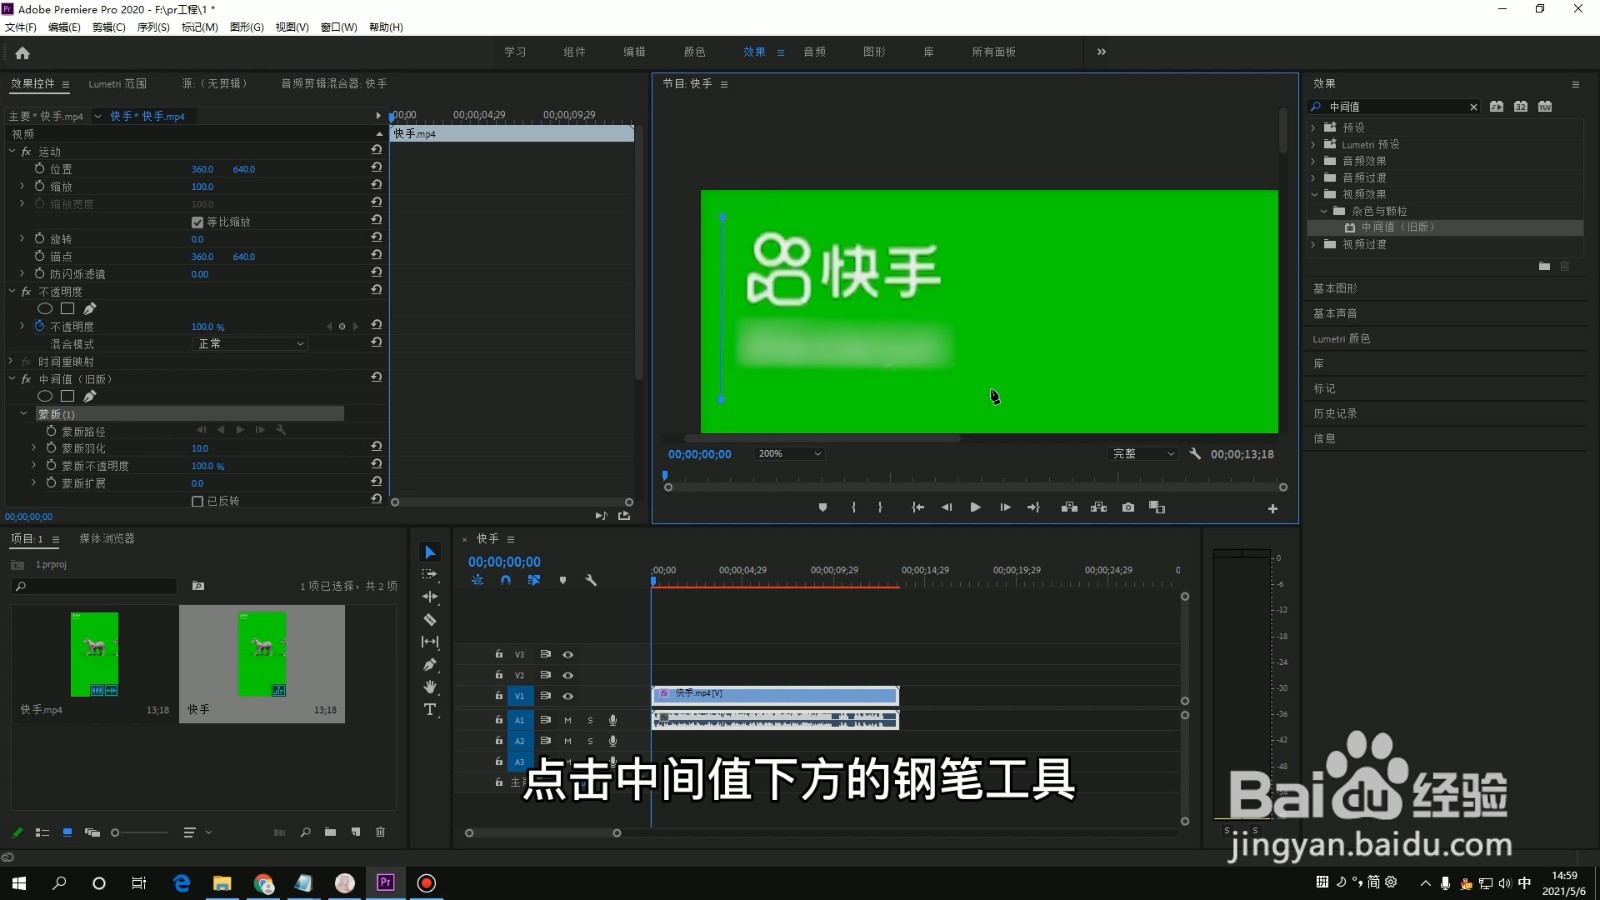Step forward one frame
Image resolution: width=1600 pixels, height=900 pixels.
[1005, 508]
